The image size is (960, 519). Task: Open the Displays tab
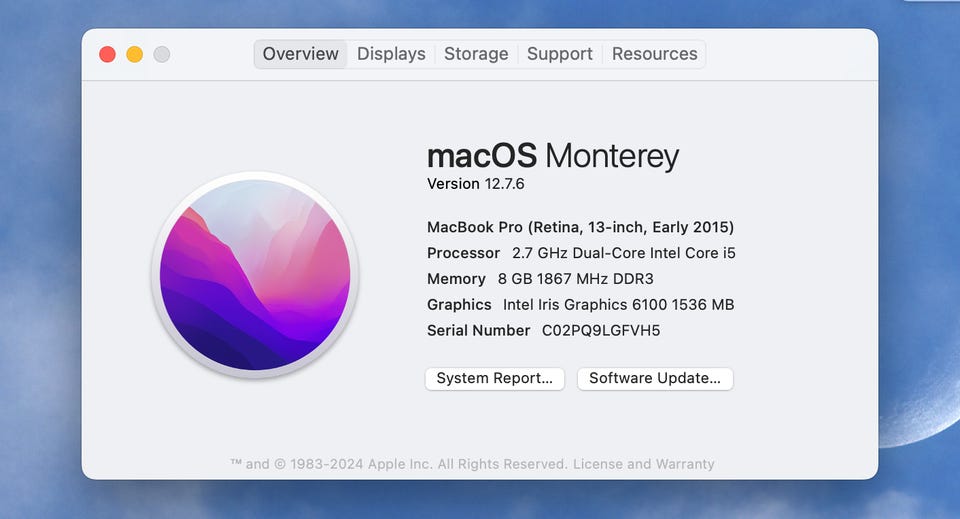coord(391,54)
